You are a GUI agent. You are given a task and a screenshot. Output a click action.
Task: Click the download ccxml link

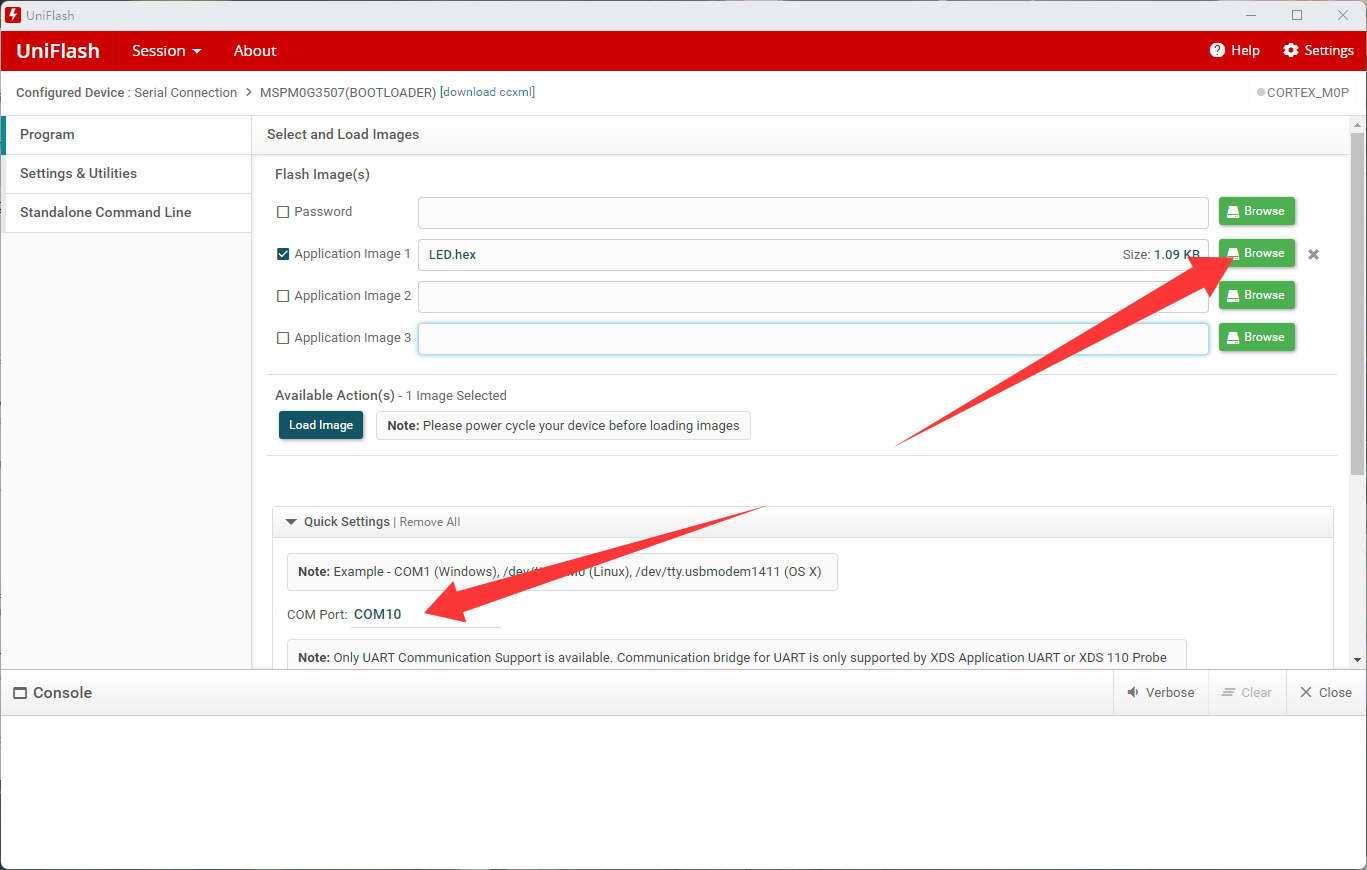pos(488,92)
